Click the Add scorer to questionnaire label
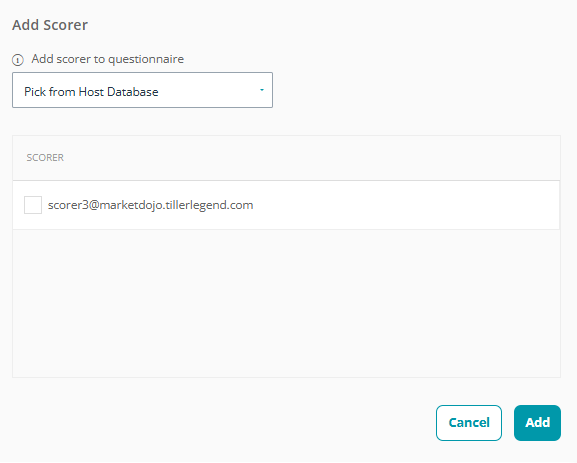 point(107,59)
